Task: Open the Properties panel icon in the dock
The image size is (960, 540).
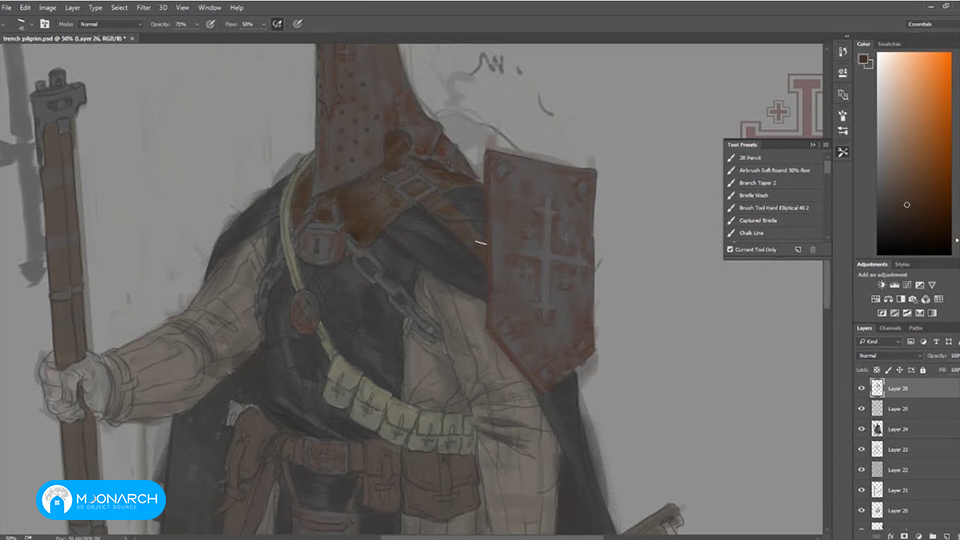Action: coord(843,73)
